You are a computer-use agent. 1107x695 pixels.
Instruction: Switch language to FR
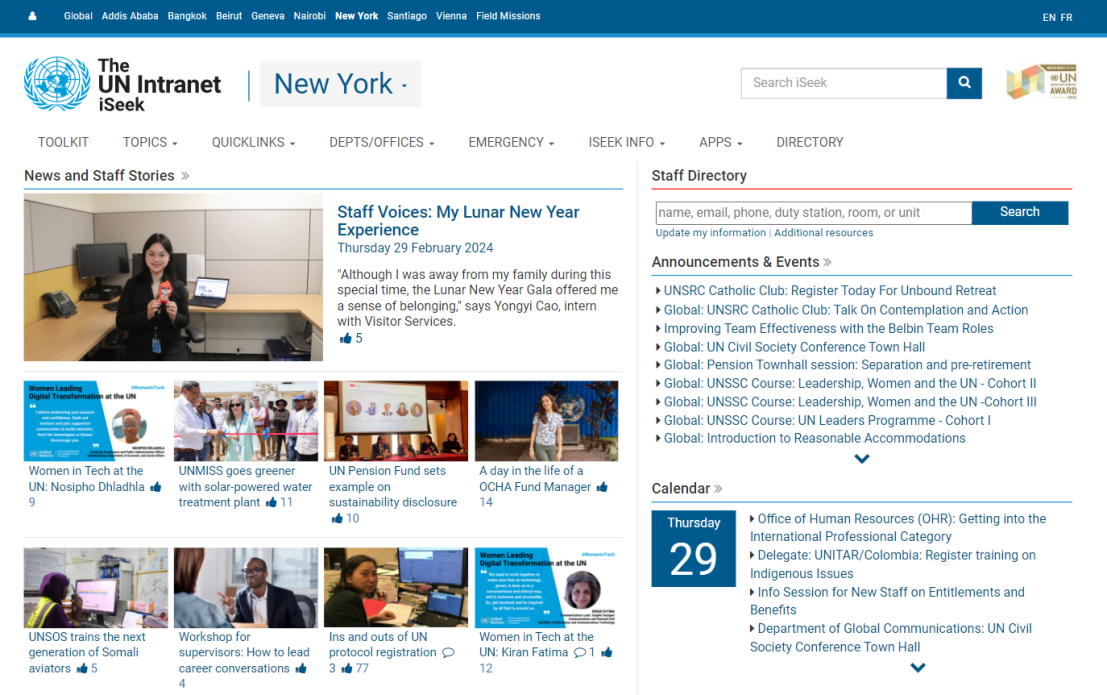[x=1066, y=17]
